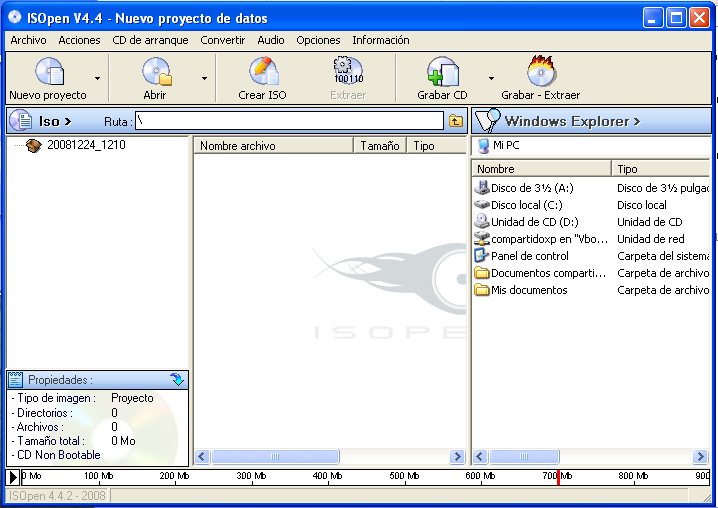Image resolution: width=718 pixels, height=508 pixels.
Task: Click the red 700 Mb capacity marker
Action: click(558, 477)
